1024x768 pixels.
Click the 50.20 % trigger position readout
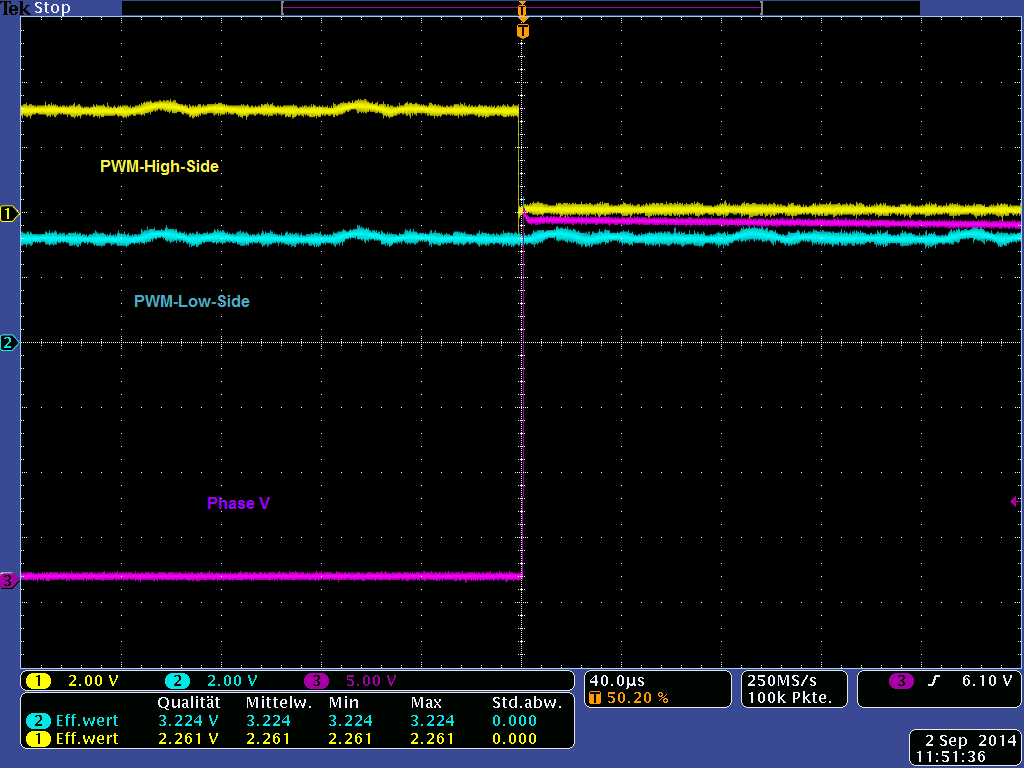(x=637, y=697)
